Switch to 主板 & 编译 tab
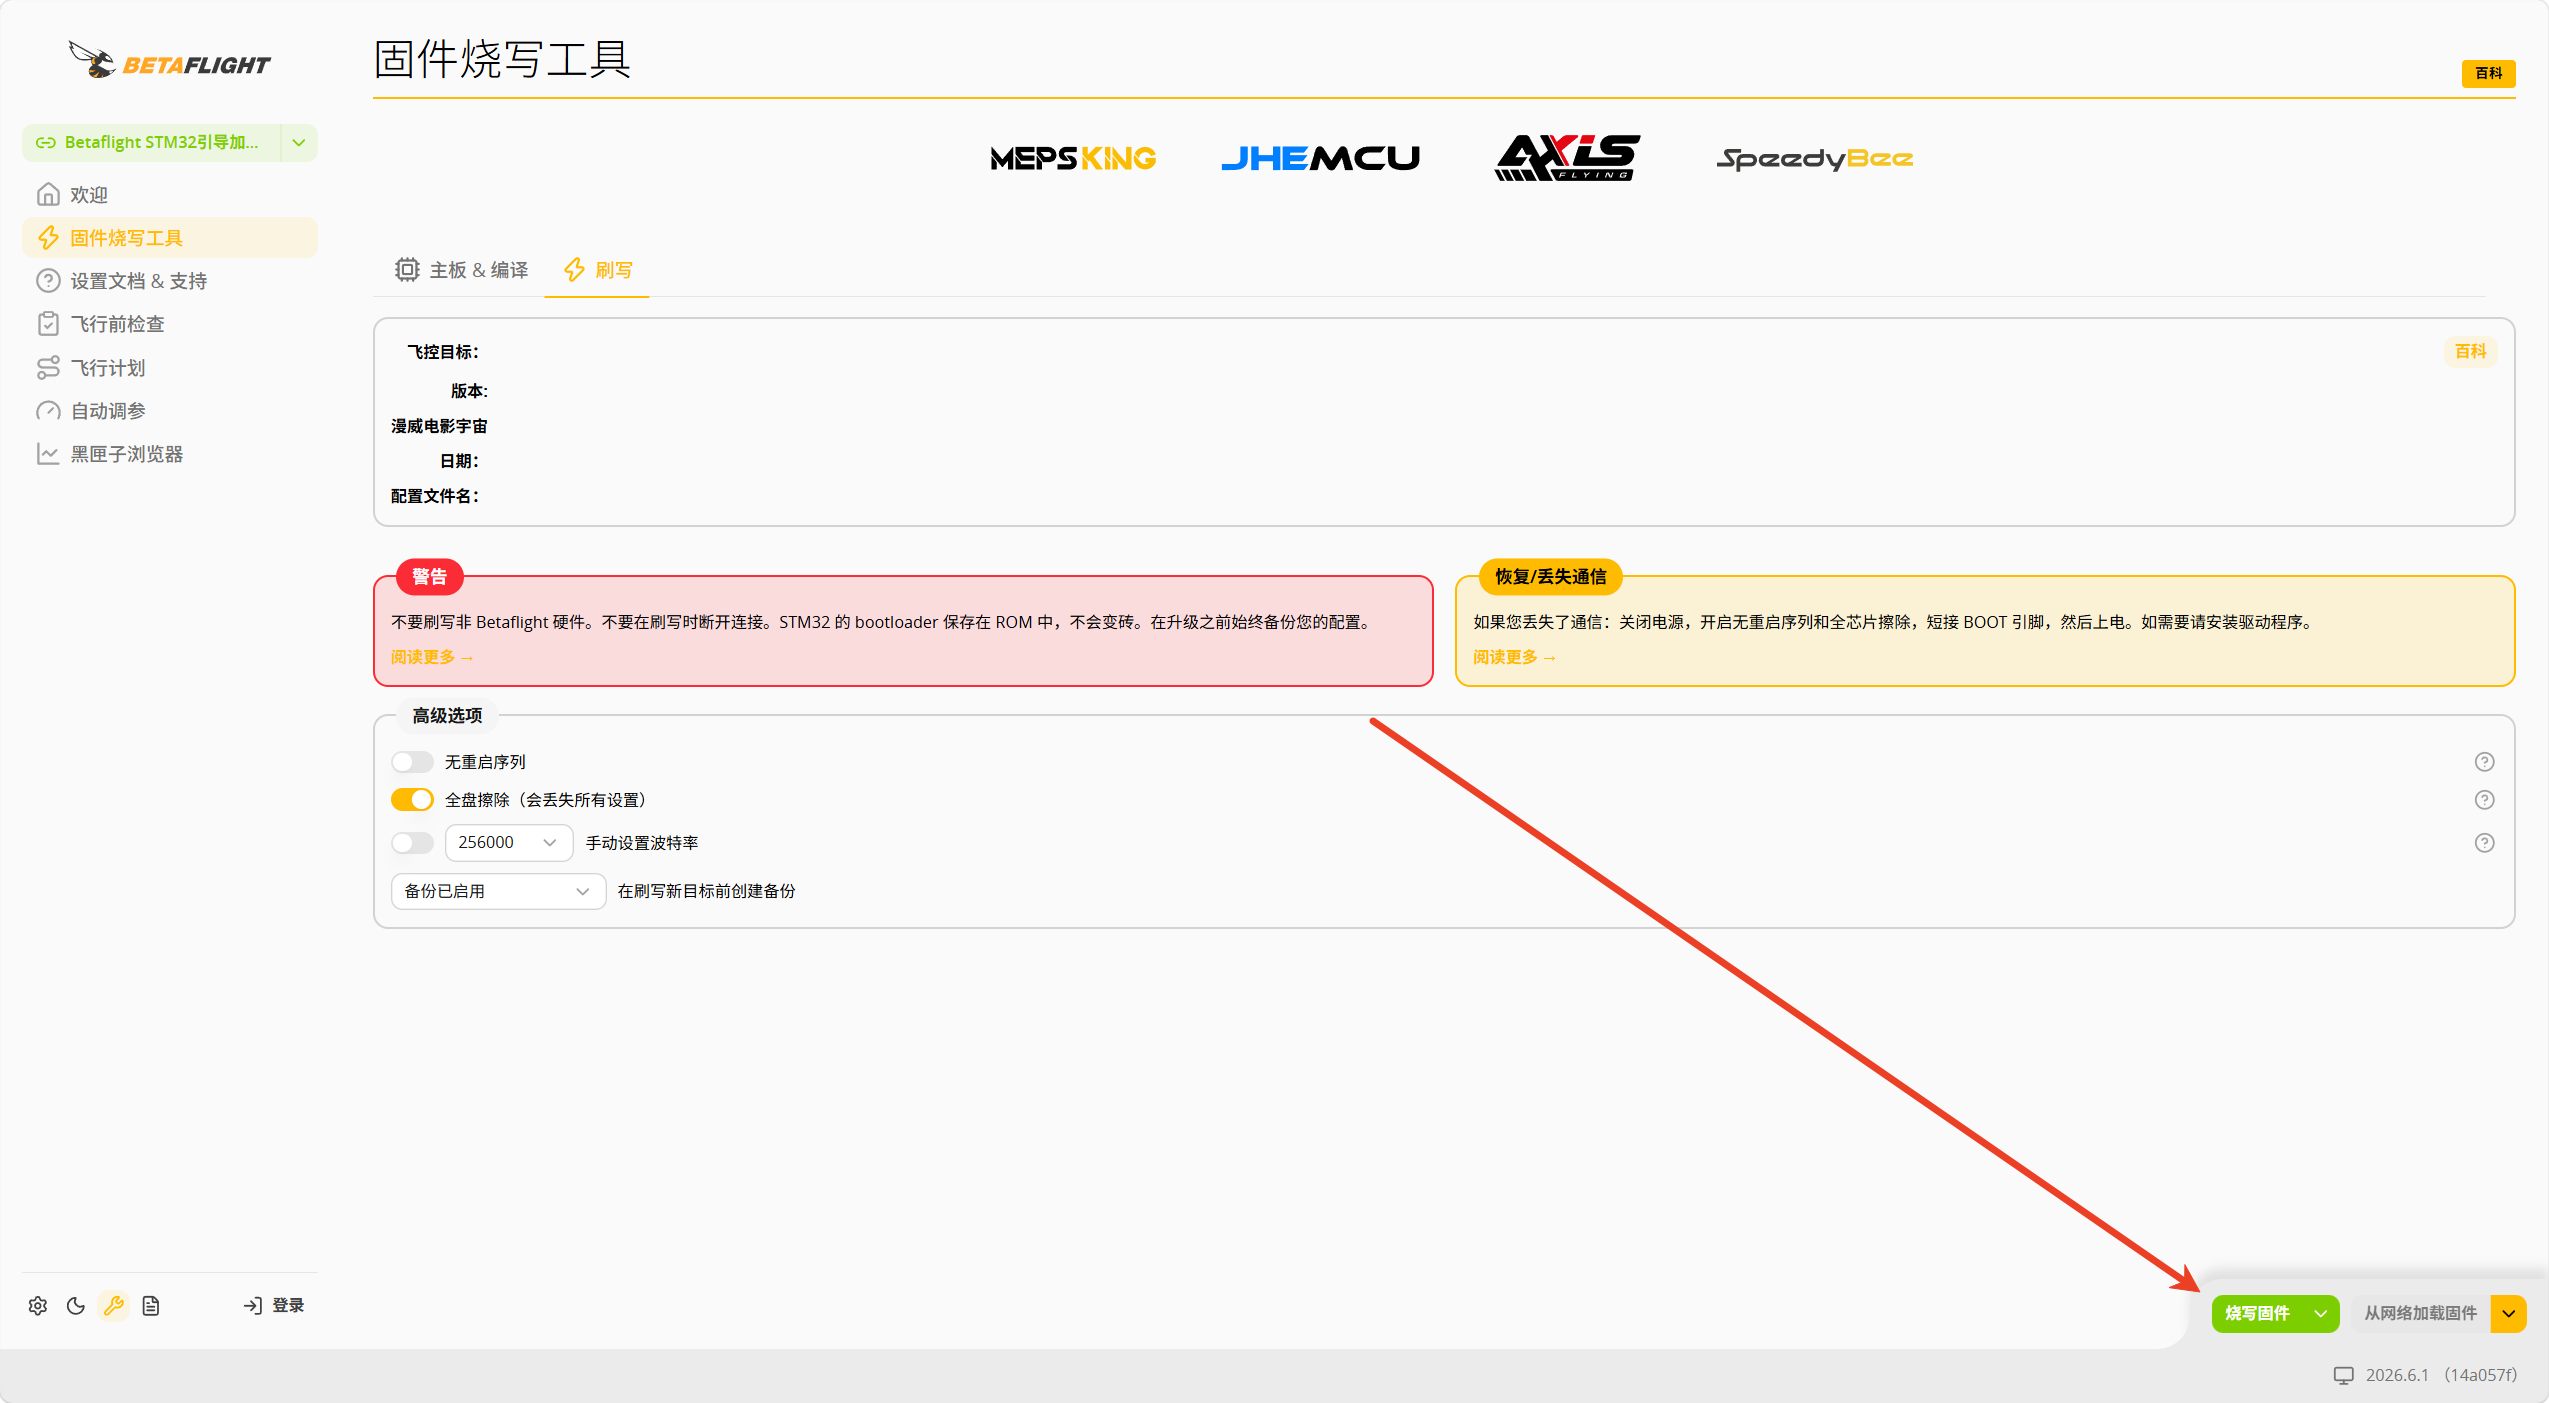Image resolution: width=2549 pixels, height=1403 pixels. (461, 270)
